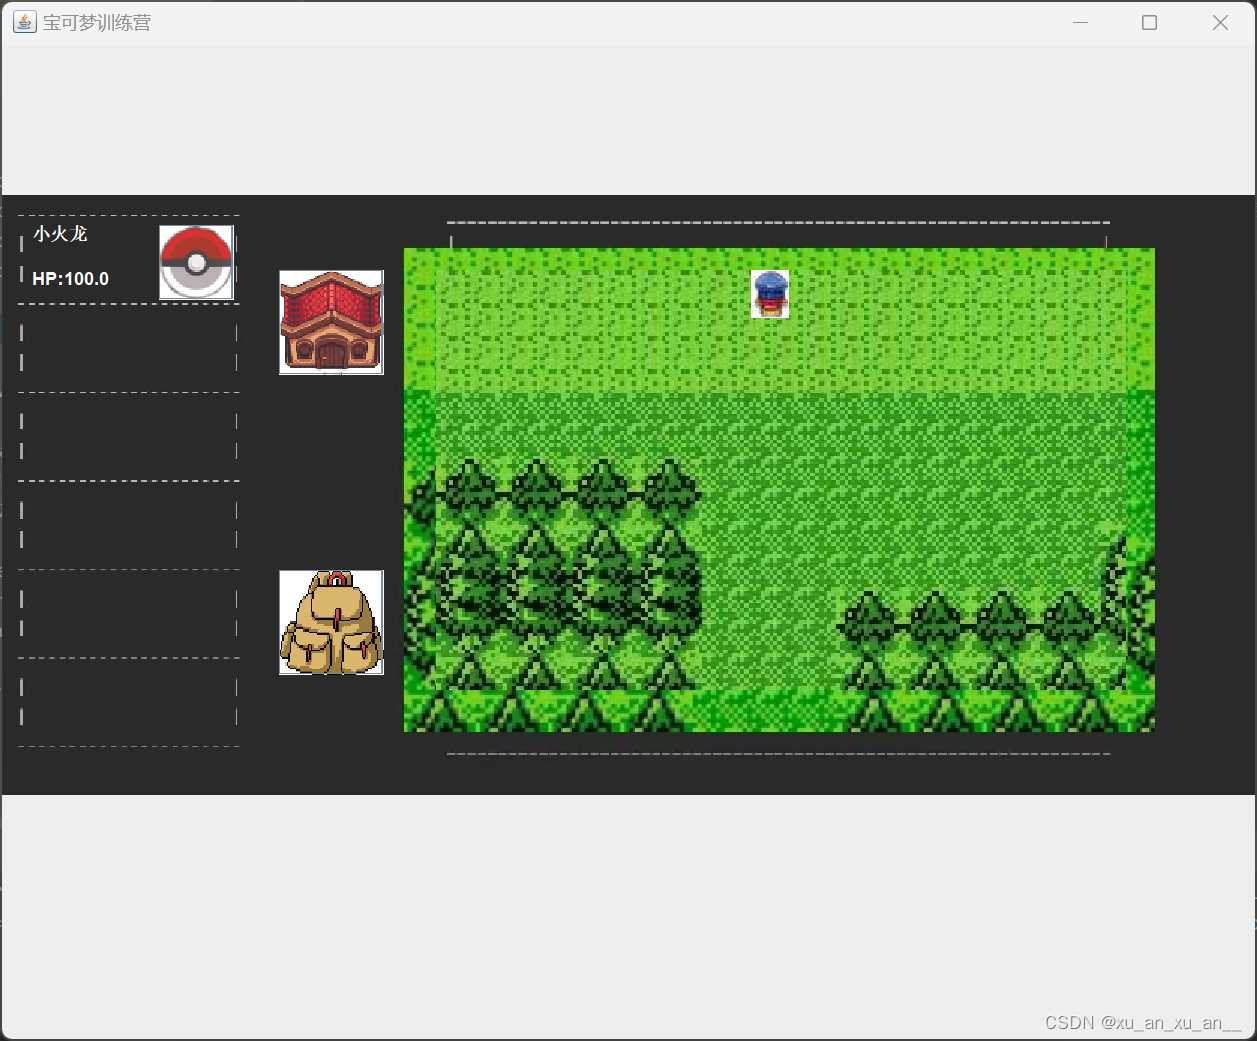This screenshot has height=1041, width=1257.
Task: Open the red-roofed house building icon
Action: [331, 323]
